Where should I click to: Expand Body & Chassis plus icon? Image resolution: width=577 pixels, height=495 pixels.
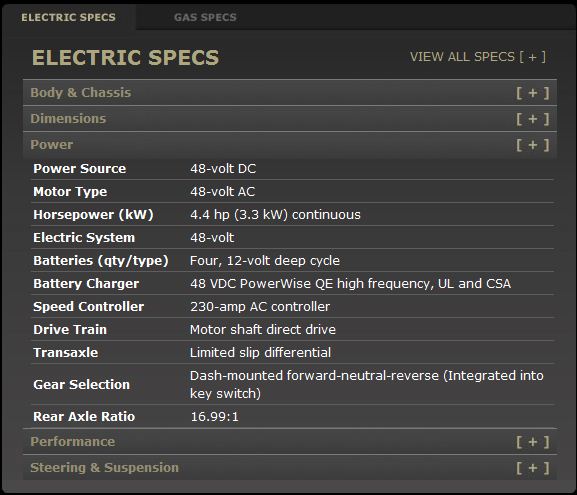tap(532, 93)
